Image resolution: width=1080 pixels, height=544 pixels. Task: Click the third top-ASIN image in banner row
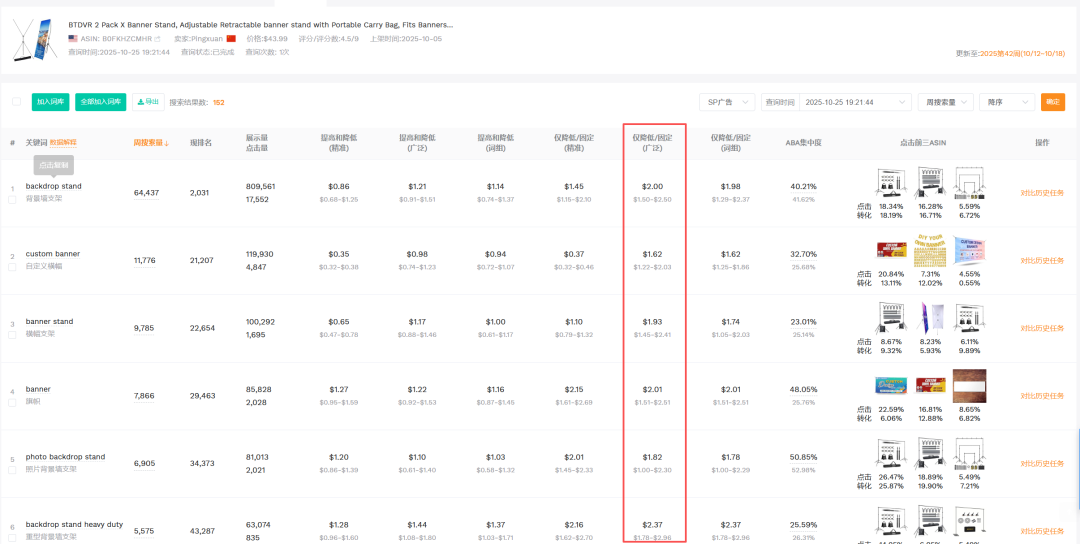(x=968, y=384)
